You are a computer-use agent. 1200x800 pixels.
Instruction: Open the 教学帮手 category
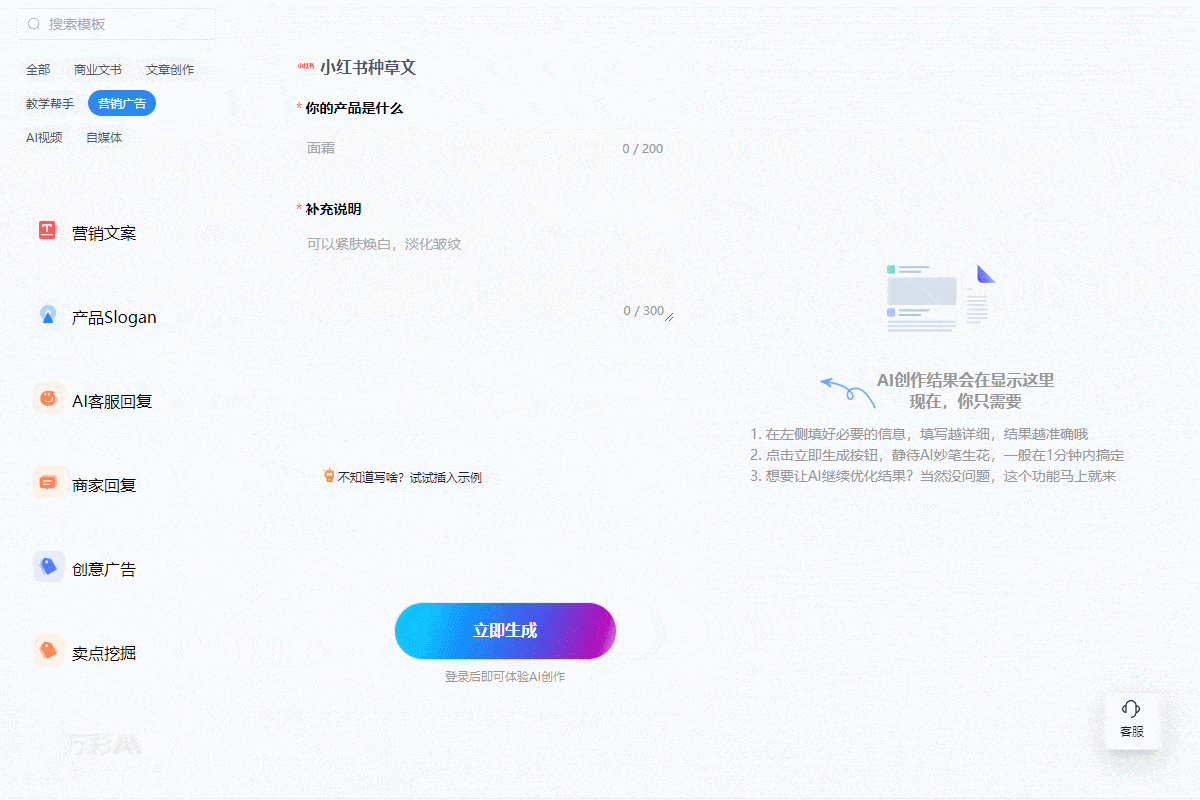click(x=50, y=104)
